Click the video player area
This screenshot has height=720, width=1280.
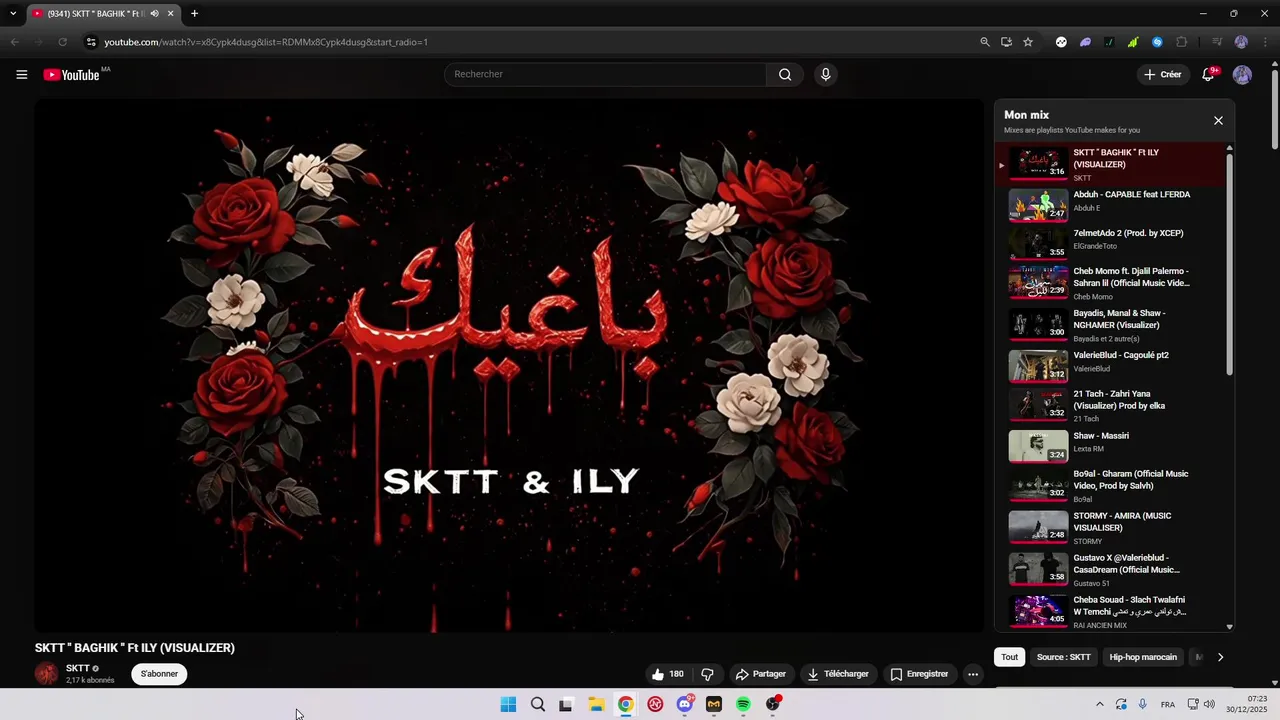(510, 365)
